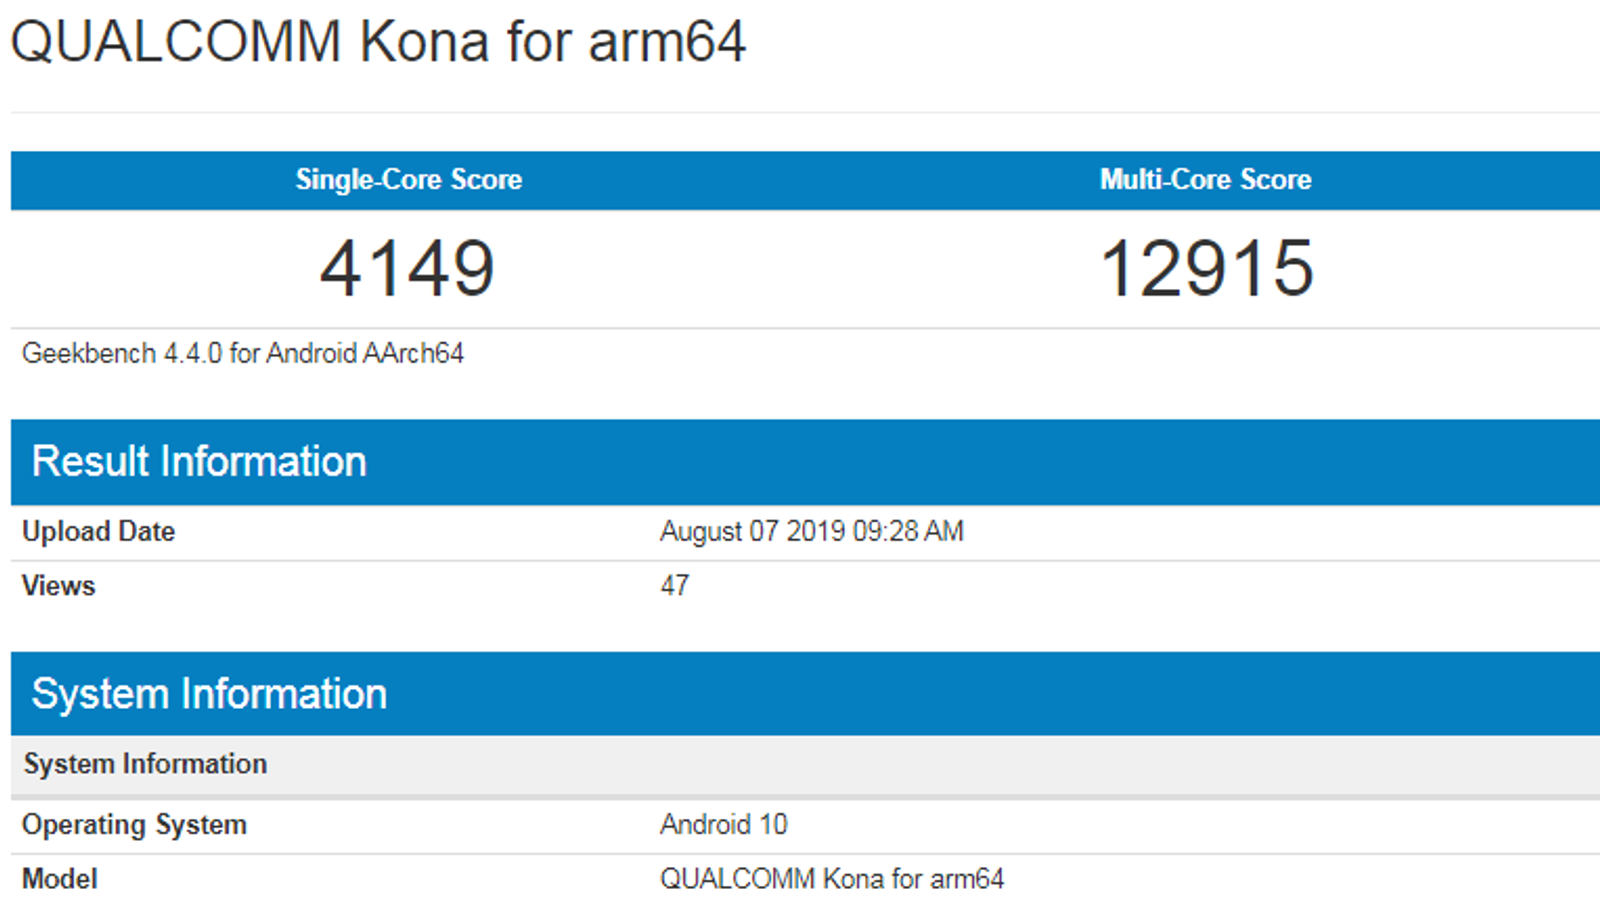The image size is (1600, 900).
Task: Click the gray System Information subheading row
Action: coord(145,764)
